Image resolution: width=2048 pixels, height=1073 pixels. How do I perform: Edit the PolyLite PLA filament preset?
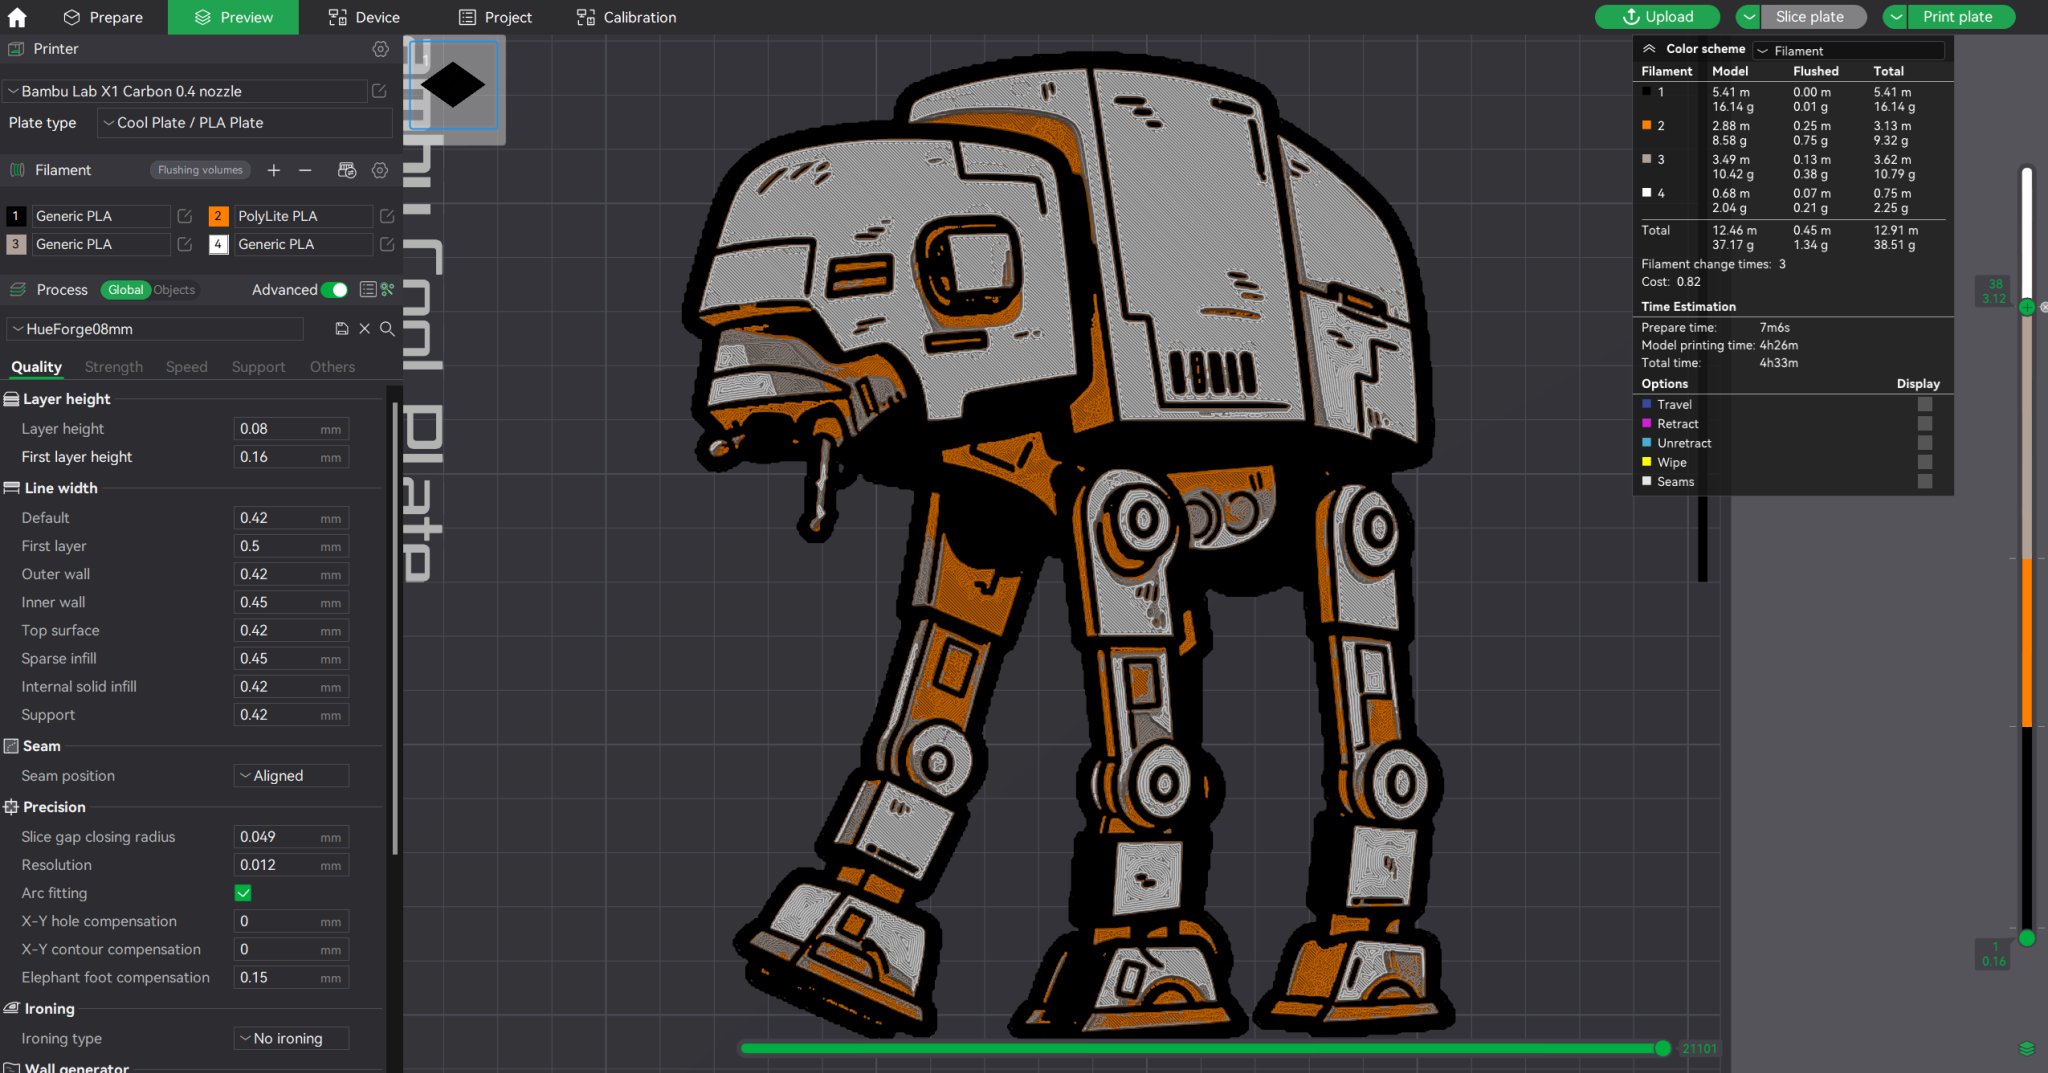click(388, 215)
